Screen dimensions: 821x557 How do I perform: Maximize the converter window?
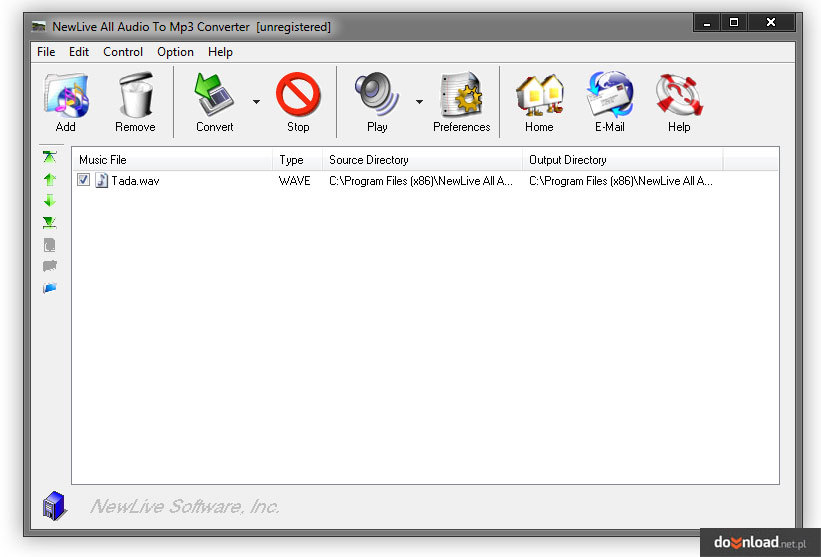[x=734, y=23]
